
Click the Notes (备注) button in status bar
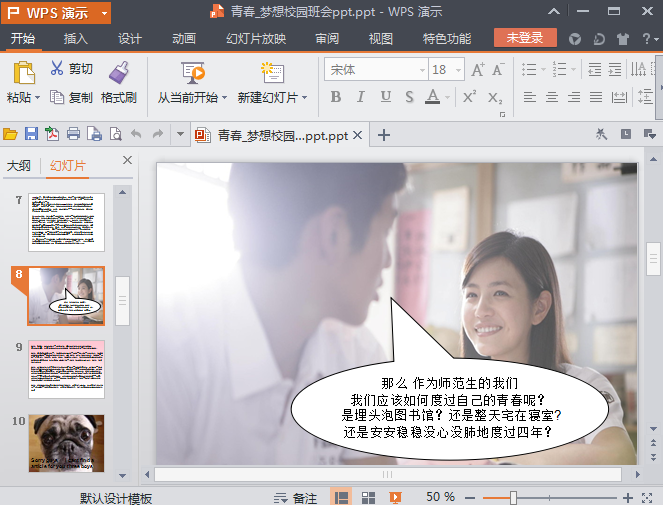tap(297, 497)
